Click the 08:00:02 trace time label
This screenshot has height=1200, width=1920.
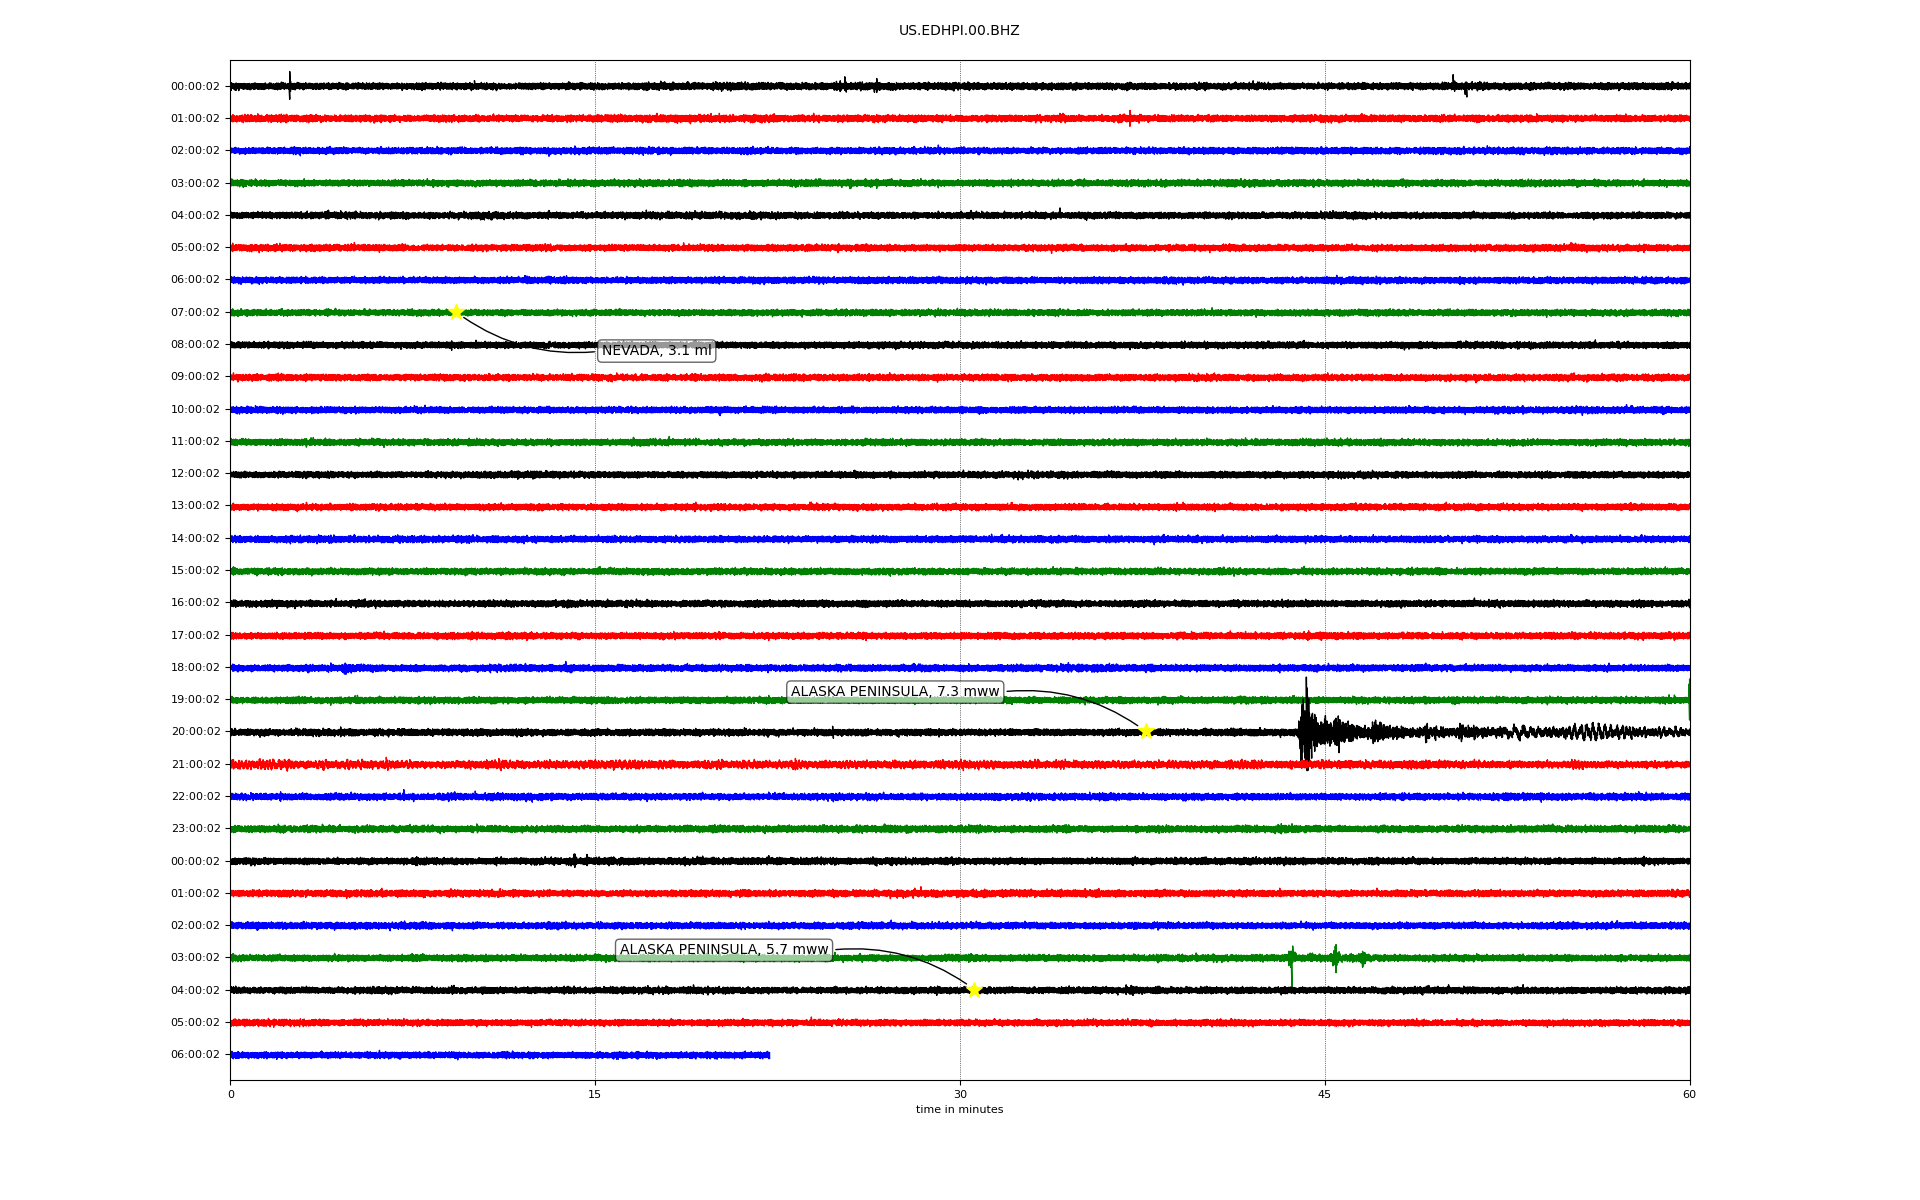(195, 345)
